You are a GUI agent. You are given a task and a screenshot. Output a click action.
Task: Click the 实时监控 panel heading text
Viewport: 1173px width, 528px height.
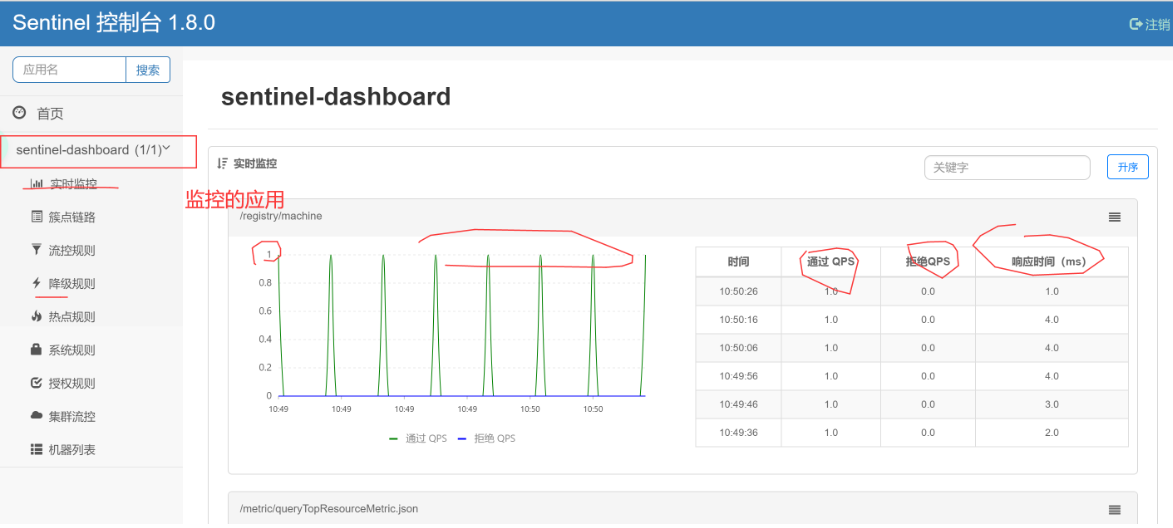[x=255, y=163]
